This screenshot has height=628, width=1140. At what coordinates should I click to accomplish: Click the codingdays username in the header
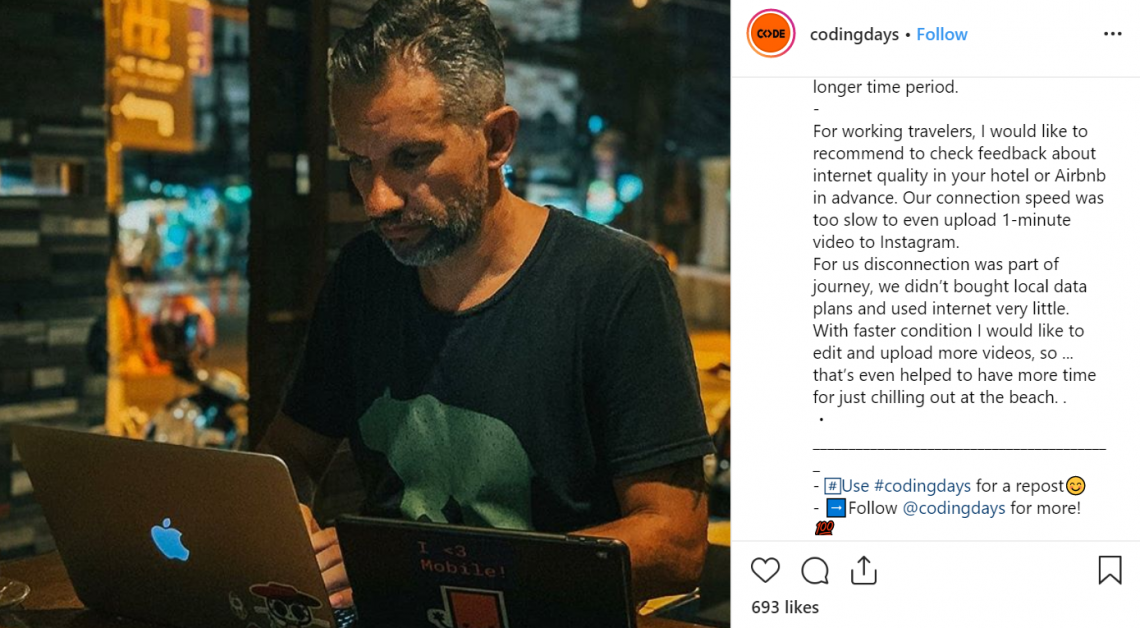[x=854, y=34]
